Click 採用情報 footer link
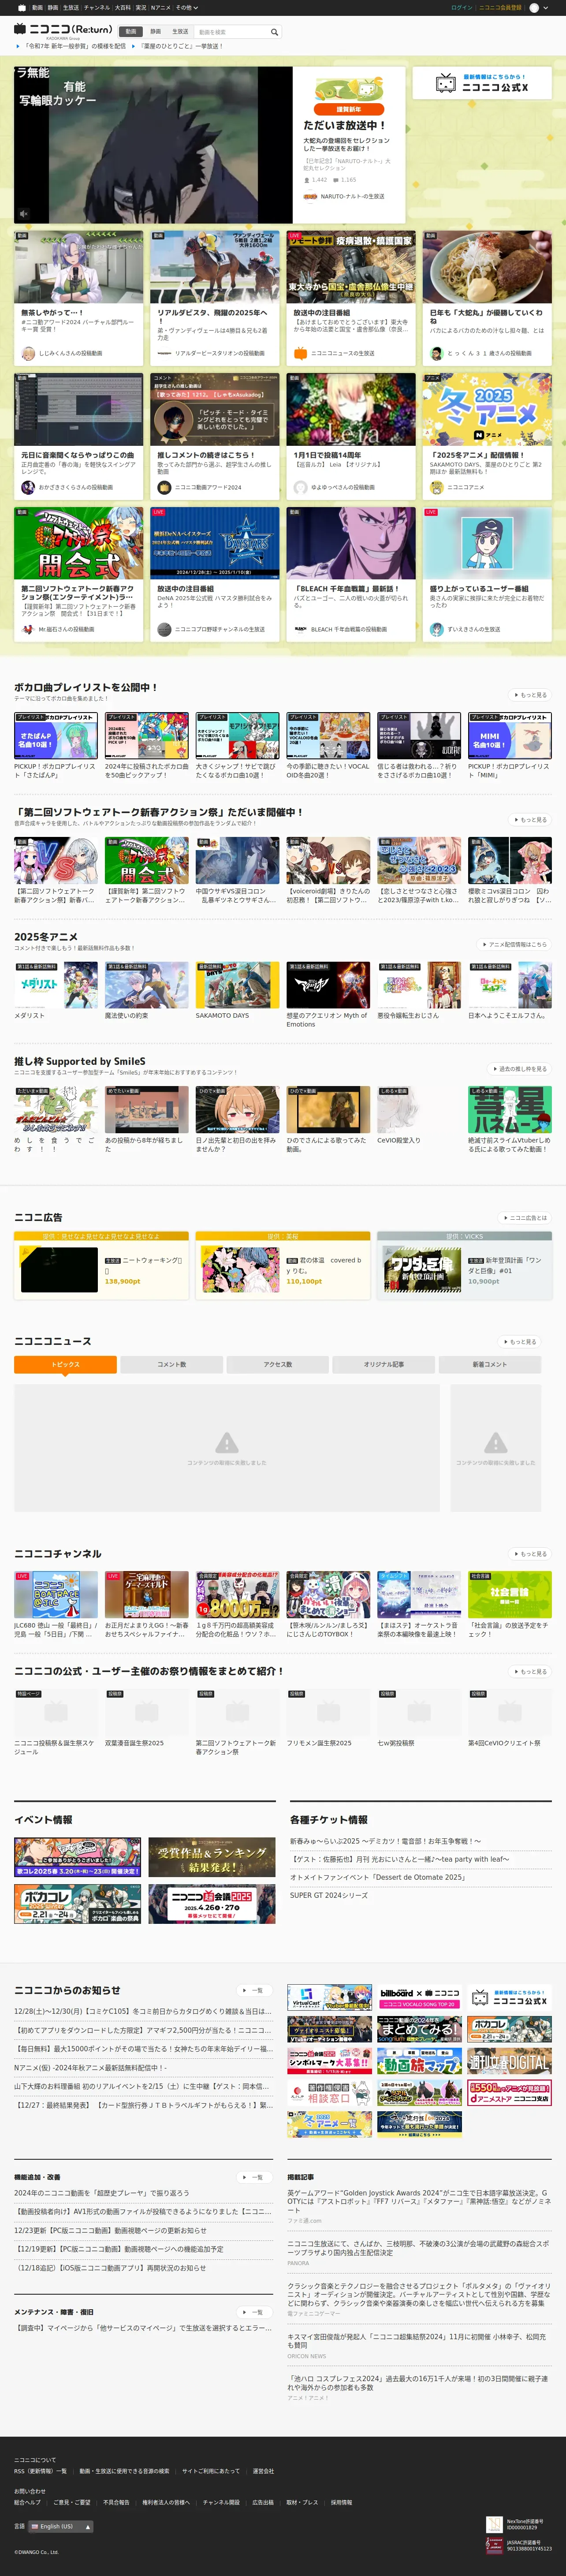 [341, 2502]
